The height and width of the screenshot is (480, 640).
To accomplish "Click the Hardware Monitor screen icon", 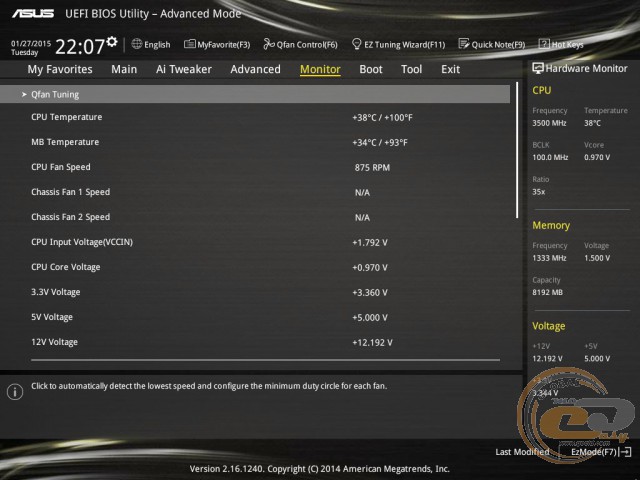I will [538, 68].
